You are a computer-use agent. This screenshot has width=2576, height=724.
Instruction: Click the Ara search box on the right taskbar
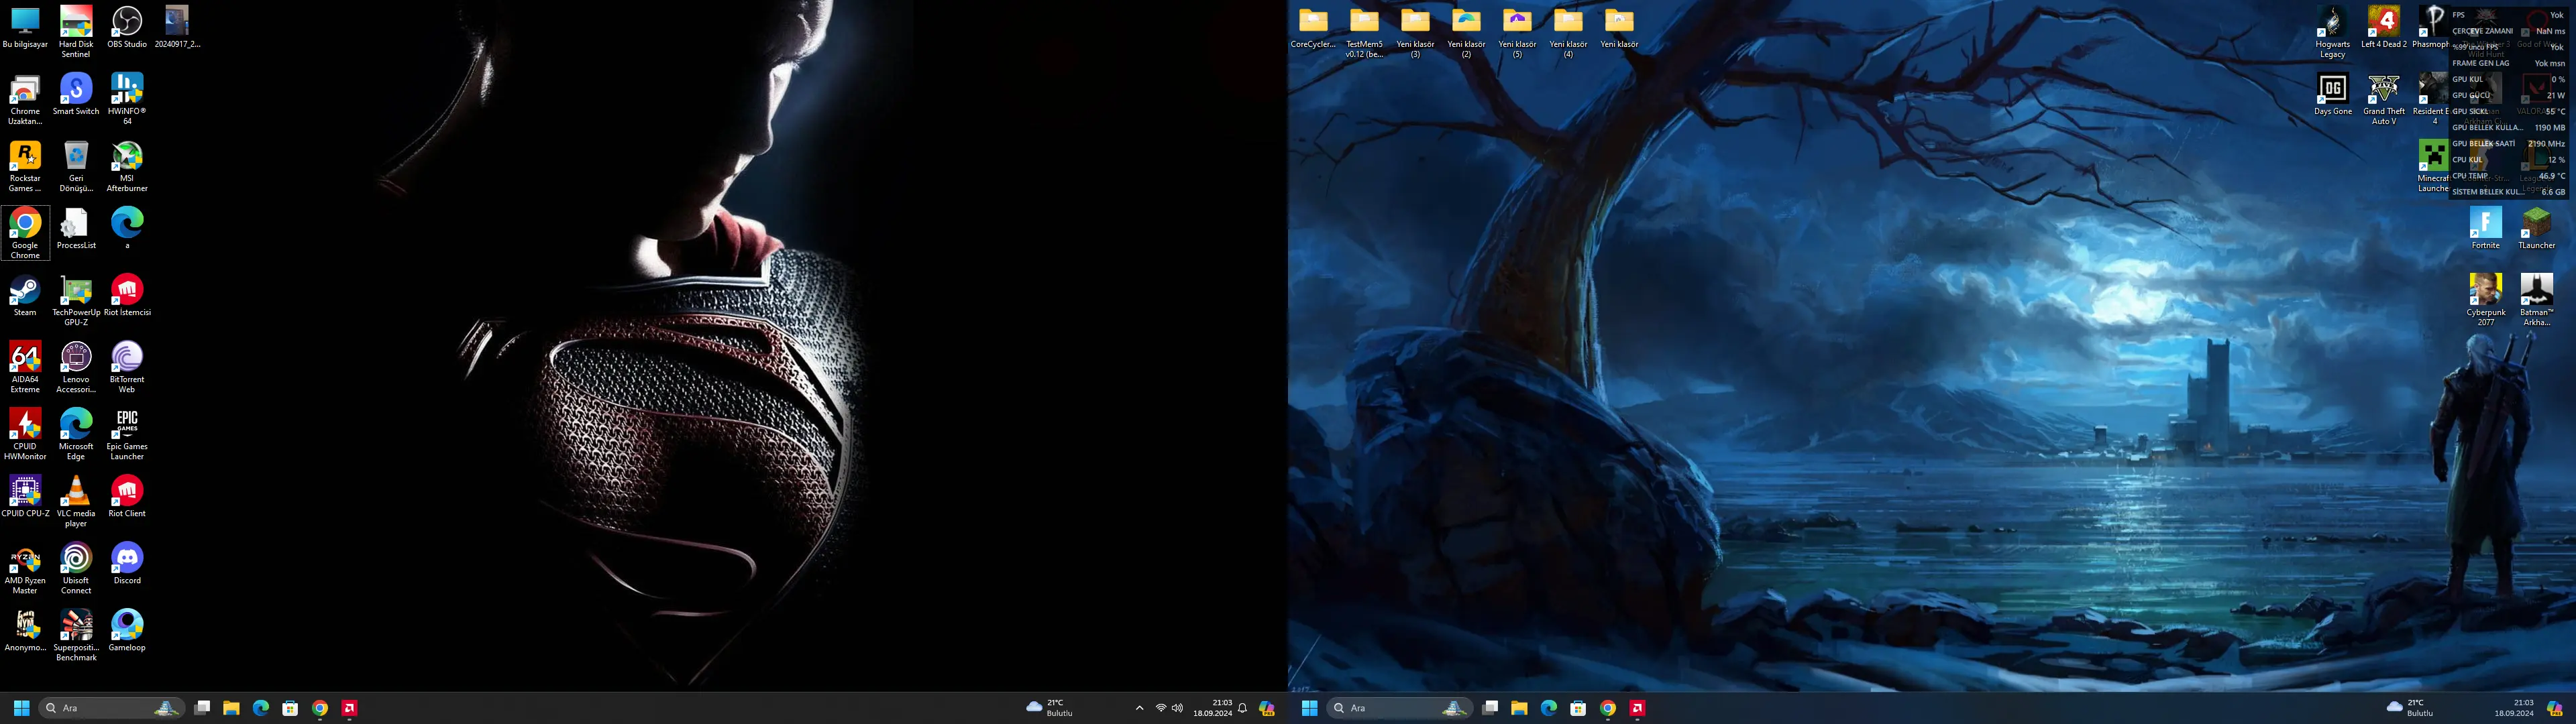click(x=1399, y=708)
